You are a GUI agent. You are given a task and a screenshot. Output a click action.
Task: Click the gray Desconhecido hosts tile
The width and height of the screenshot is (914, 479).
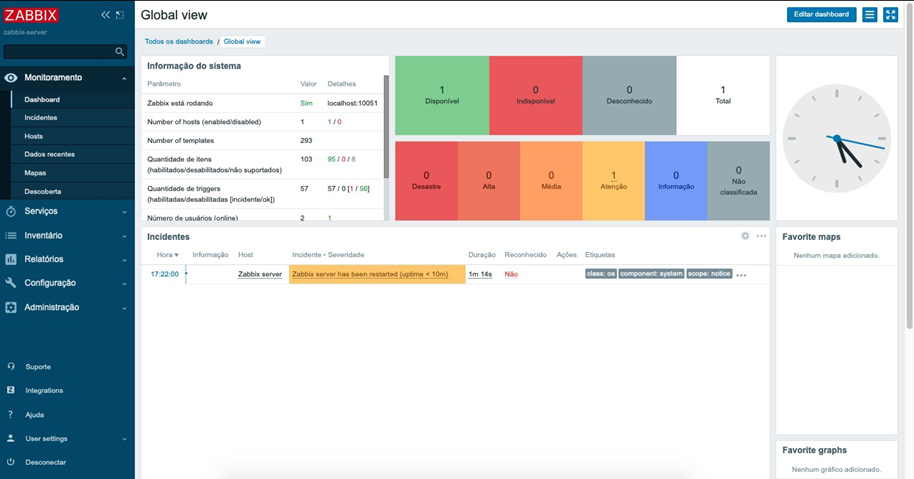[x=630, y=96]
